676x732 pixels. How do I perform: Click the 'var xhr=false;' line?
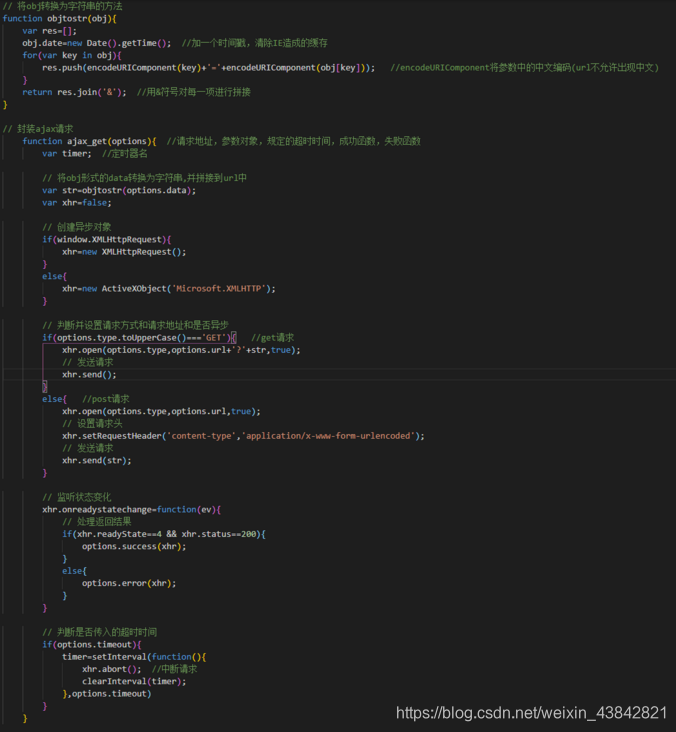pos(77,203)
